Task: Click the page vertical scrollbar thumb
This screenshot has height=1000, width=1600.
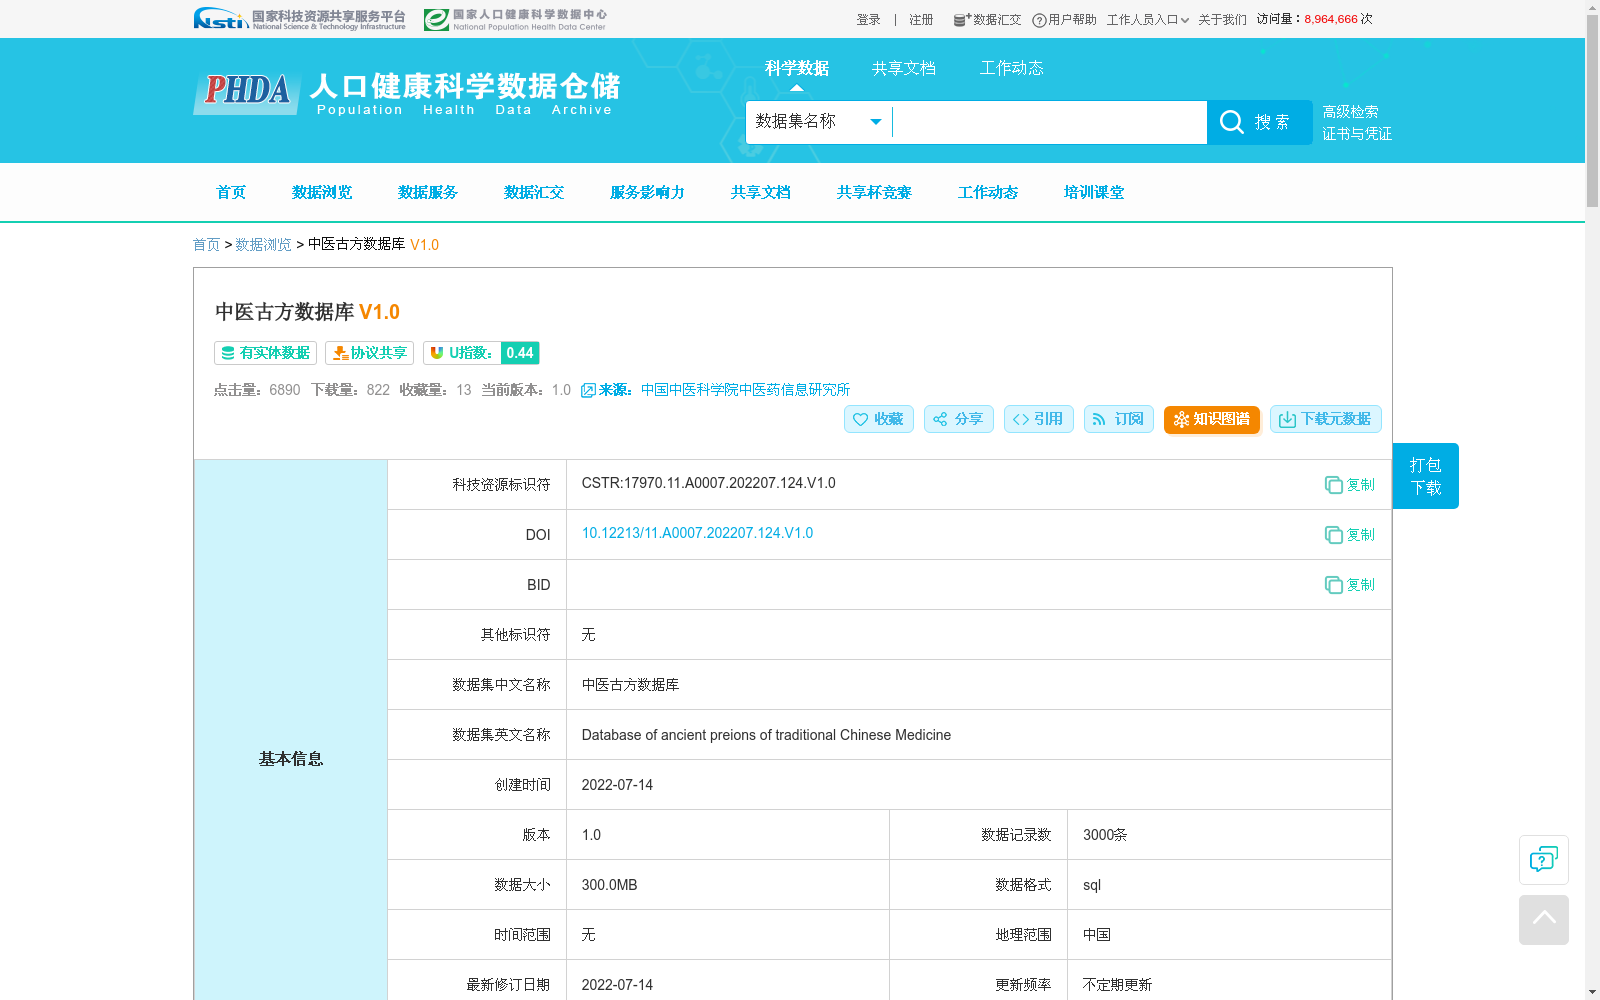Action: click(x=1592, y=111)
